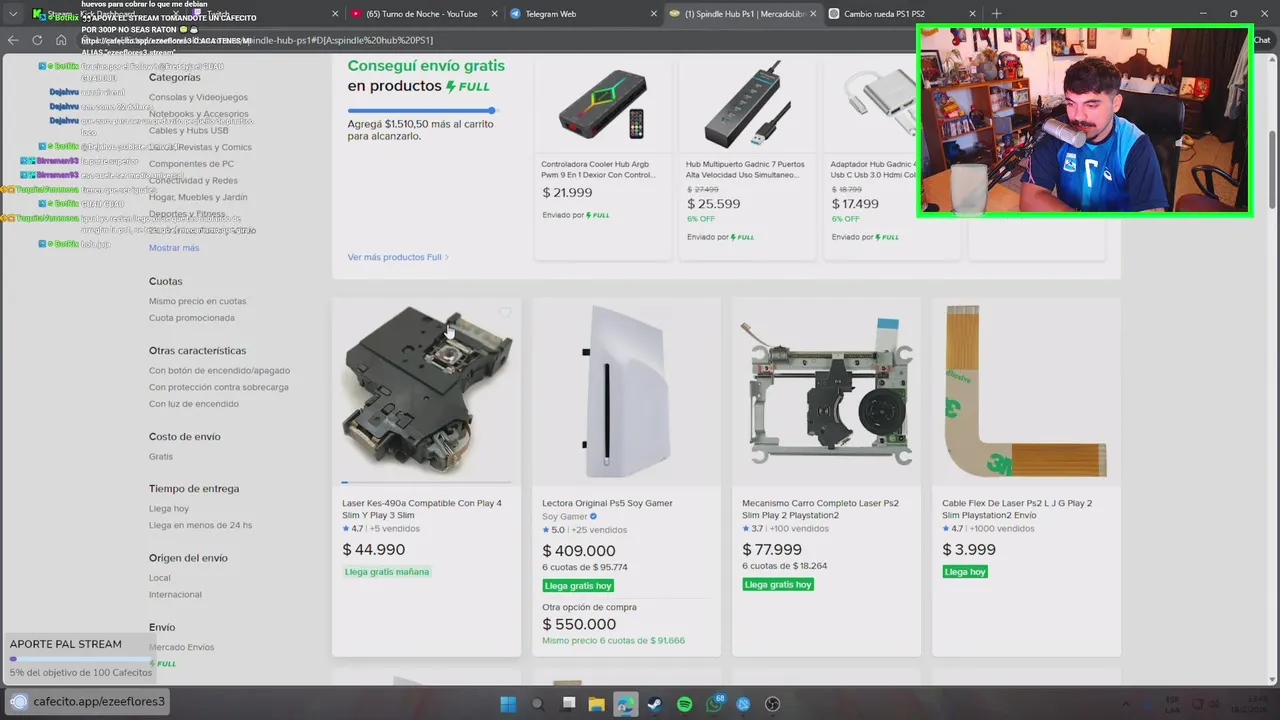Filter by Consolas y Videojuegos category
The width and height of the screenshot is (1280, 720).
[x=198, y=97]
